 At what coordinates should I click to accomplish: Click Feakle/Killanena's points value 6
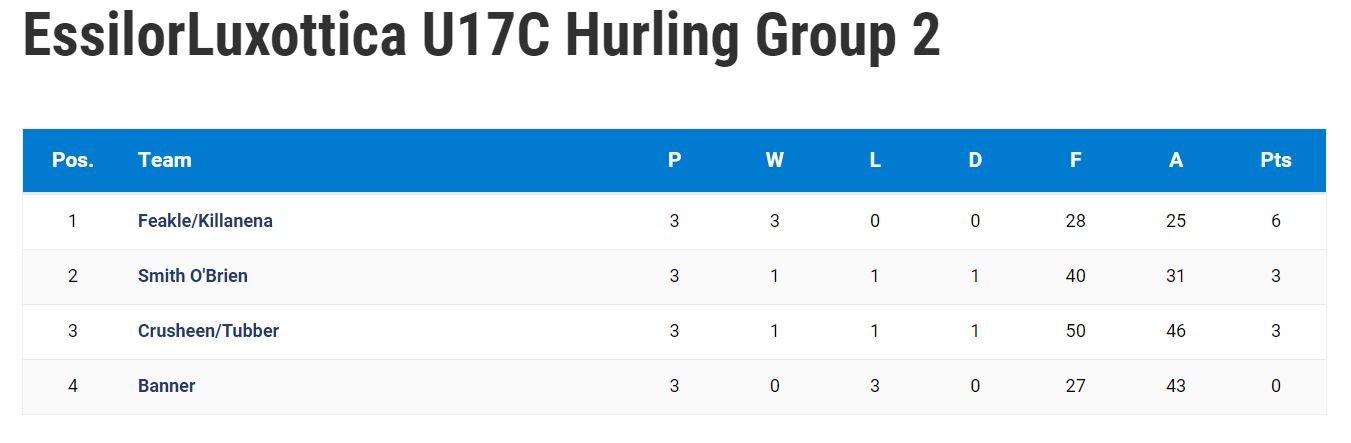[x=1276, y=221]
